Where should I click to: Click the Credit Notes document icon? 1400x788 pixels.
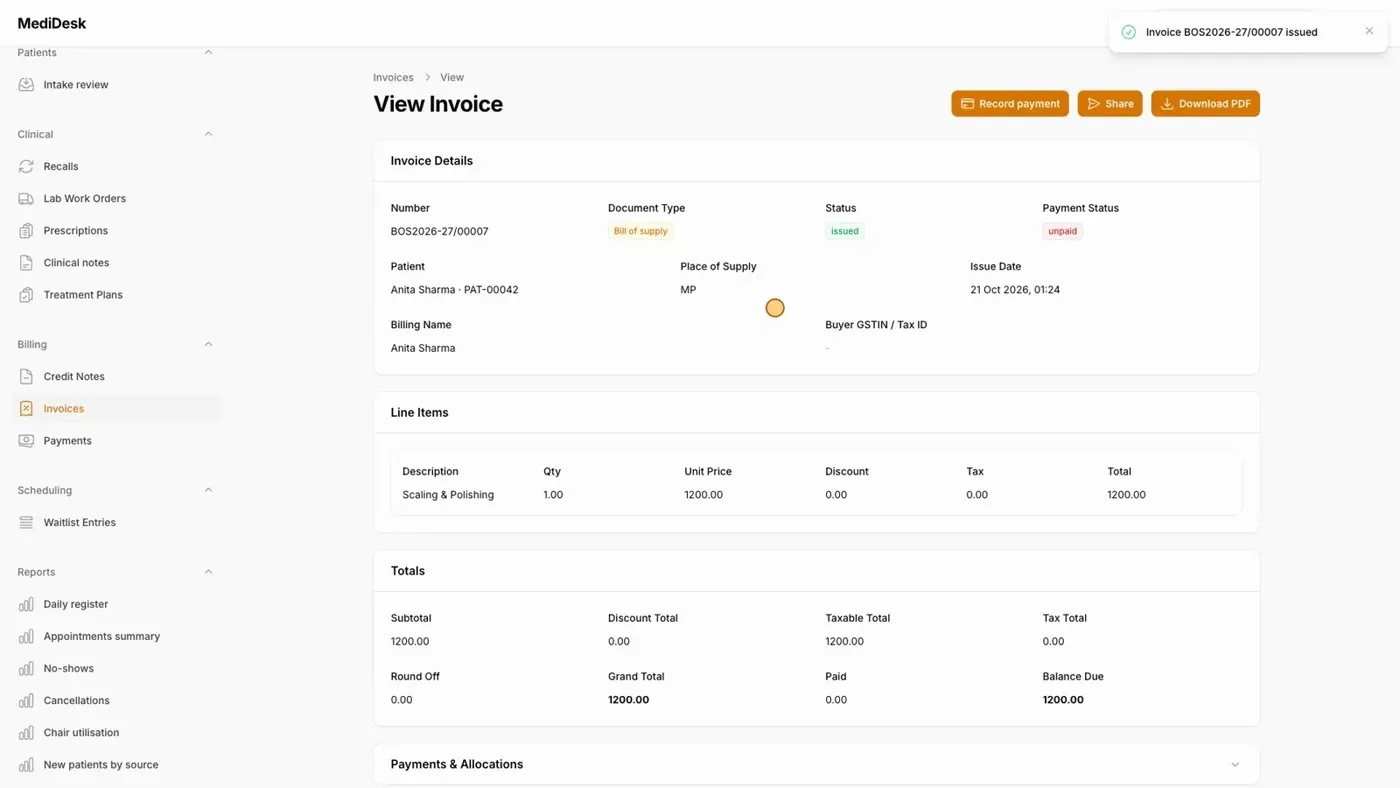pyautogui.click(x=26, y=377)
